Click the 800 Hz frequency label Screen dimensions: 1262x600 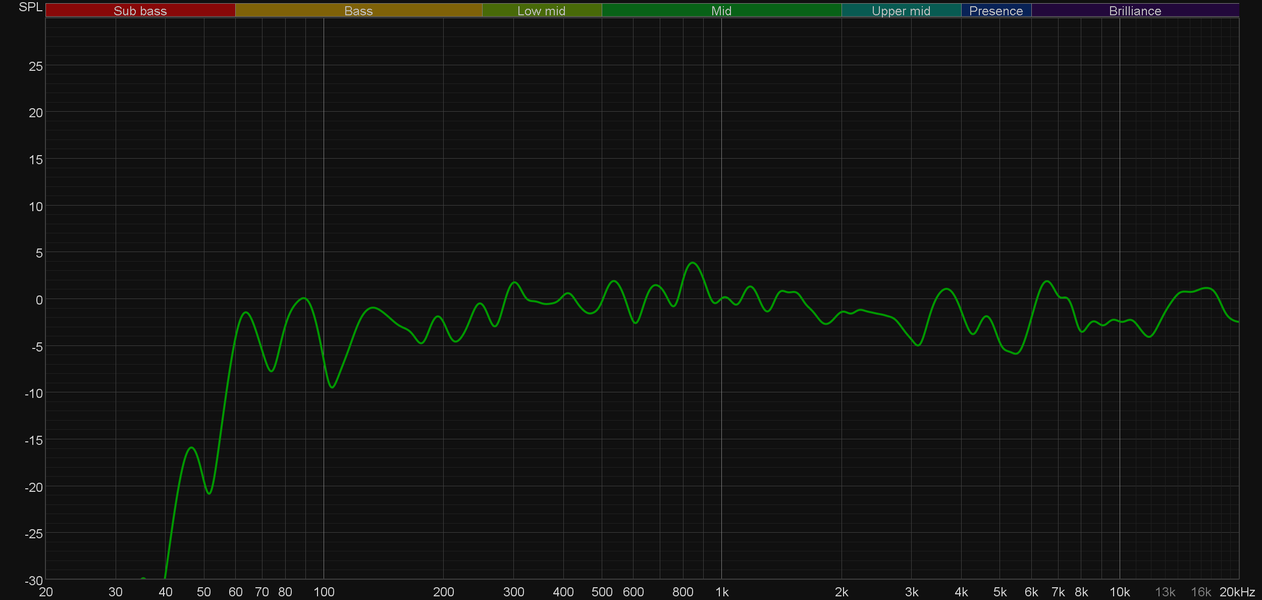click(x=683, y=592)
